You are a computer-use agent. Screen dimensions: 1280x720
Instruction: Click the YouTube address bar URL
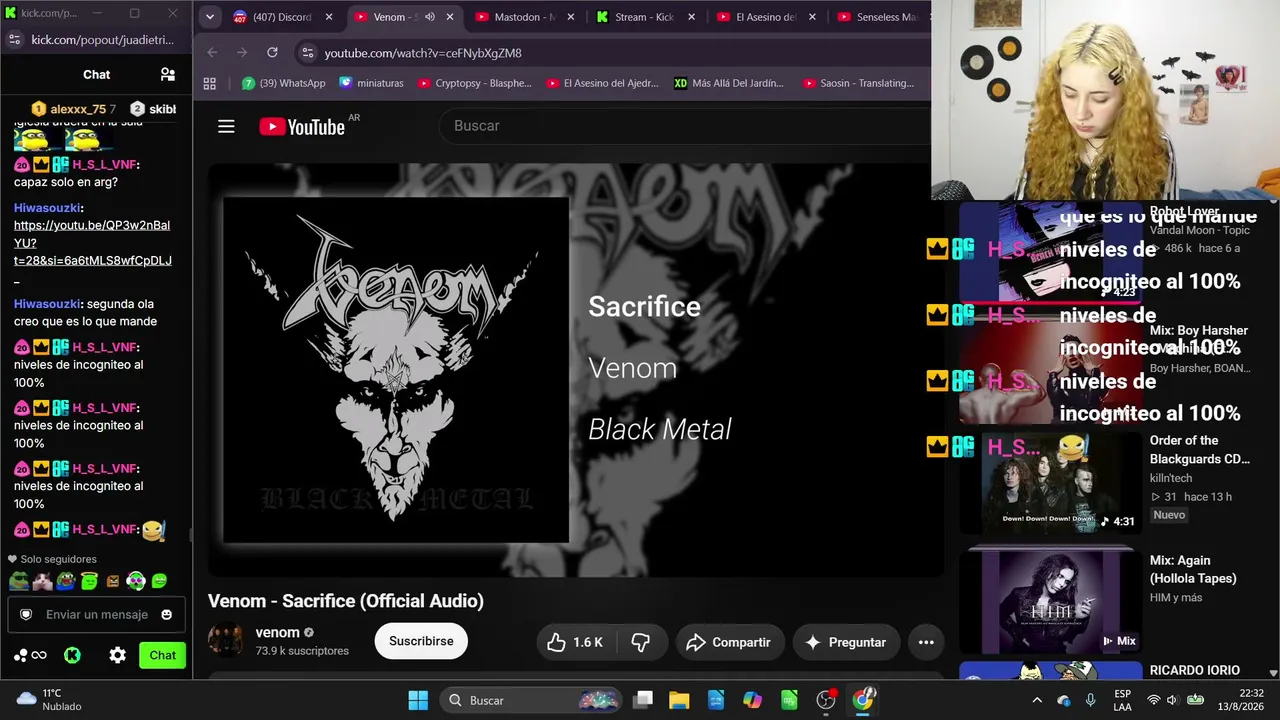click(x=423, y=52)
